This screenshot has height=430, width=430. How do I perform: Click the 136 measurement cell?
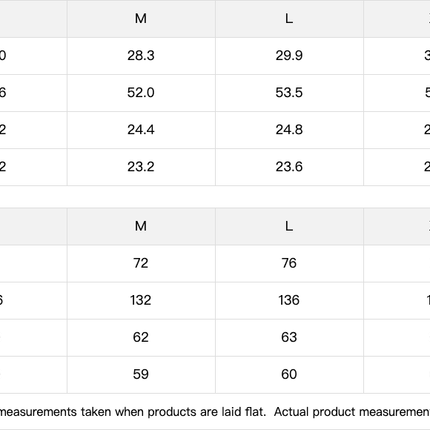(x=289, y=300)
